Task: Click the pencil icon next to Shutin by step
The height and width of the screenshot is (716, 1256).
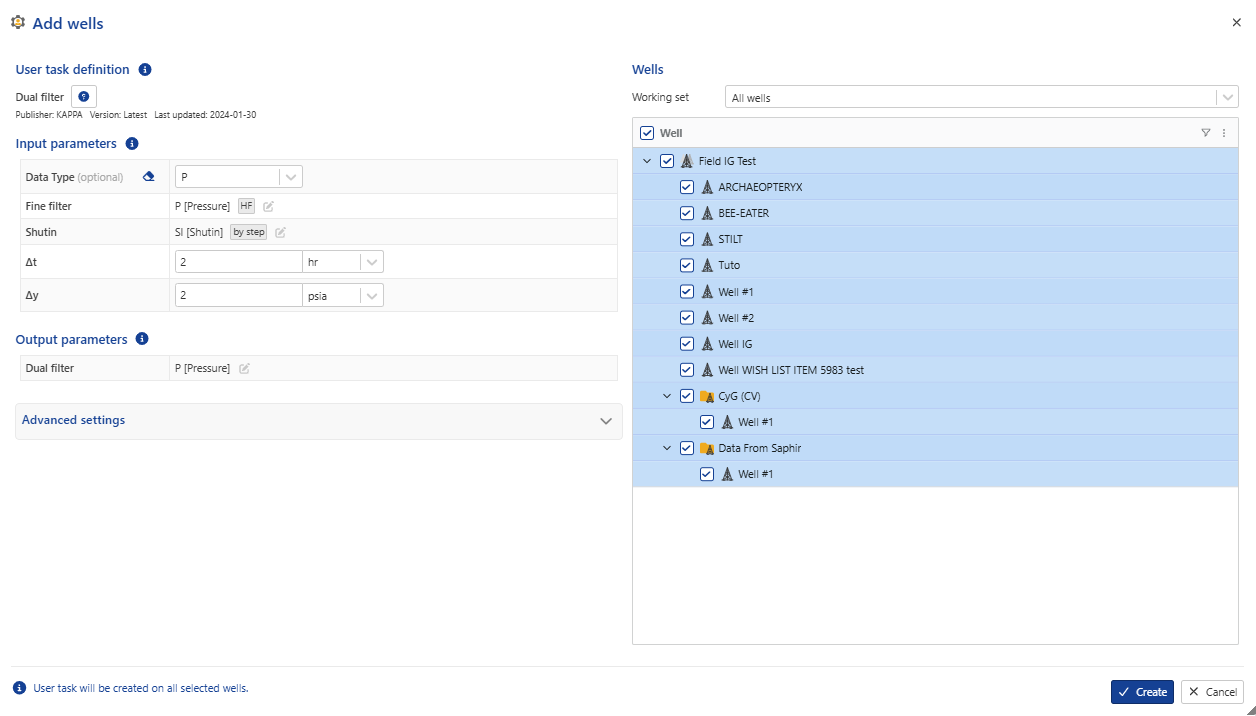Action: pyautogui.click(x=280, y=231)
